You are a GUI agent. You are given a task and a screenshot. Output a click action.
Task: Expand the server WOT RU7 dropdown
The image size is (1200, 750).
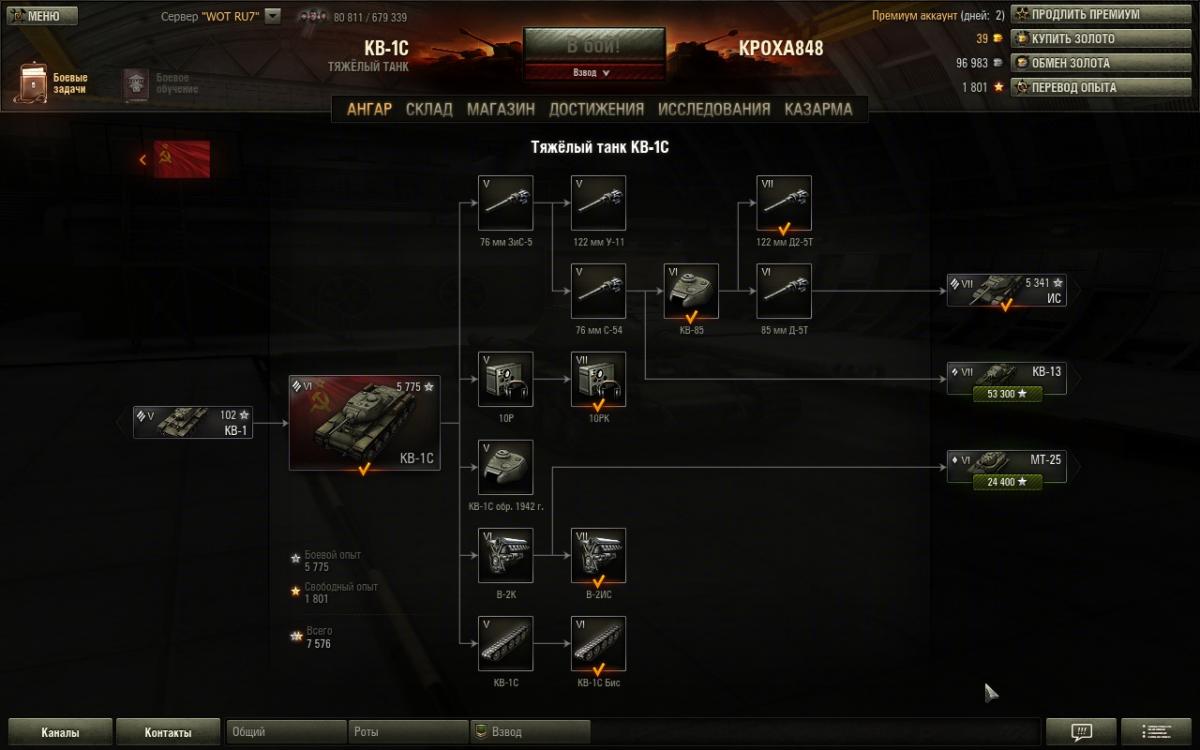pos(273,16)
